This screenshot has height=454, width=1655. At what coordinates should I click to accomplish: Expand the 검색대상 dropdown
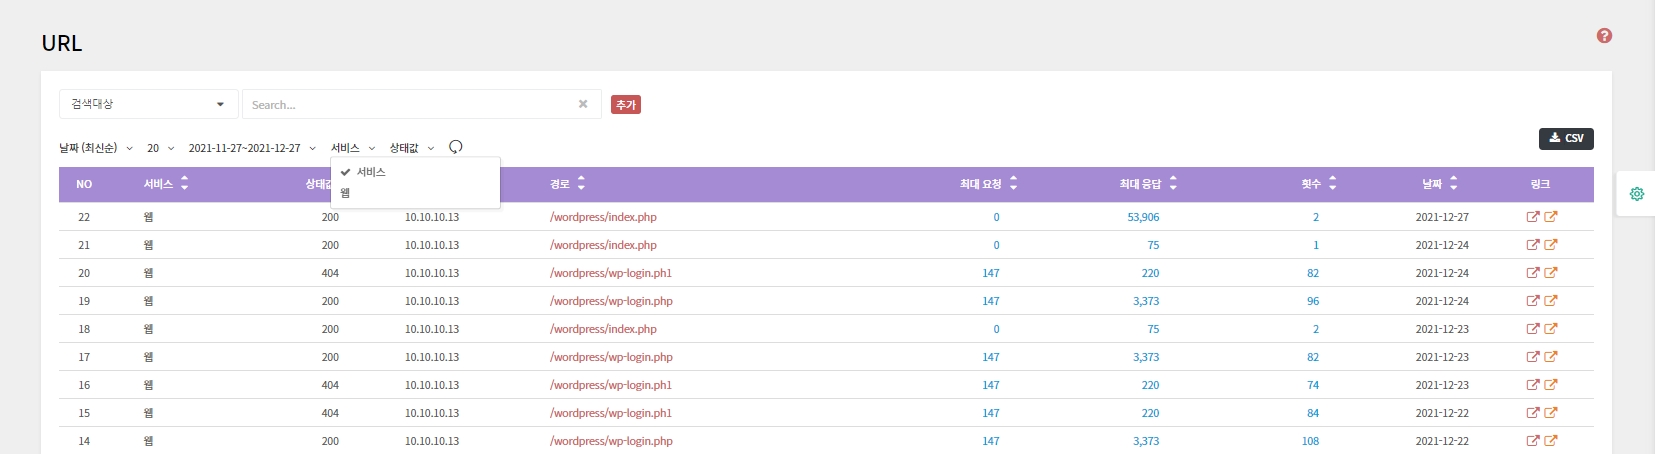point(148,104)
